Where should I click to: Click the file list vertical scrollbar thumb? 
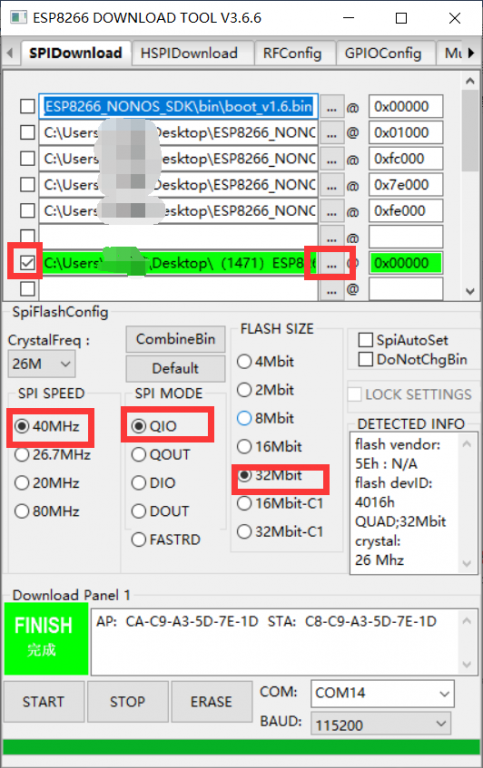point(470,130)
